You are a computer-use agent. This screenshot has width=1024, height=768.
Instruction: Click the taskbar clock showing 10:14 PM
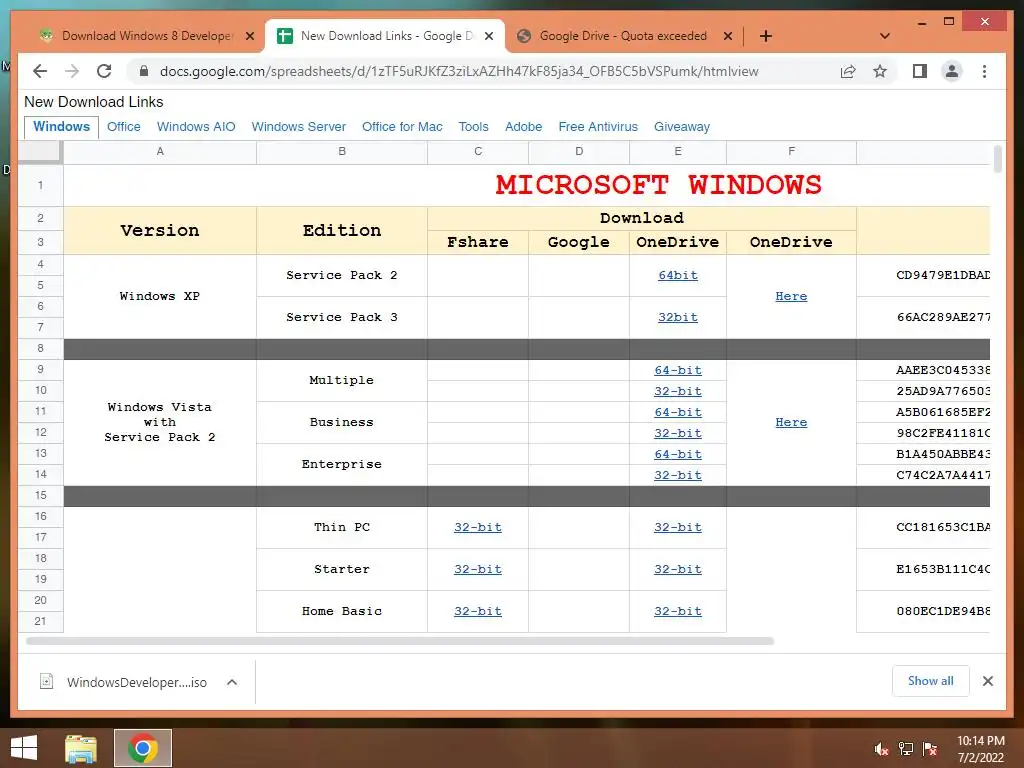tap(981, 749)
